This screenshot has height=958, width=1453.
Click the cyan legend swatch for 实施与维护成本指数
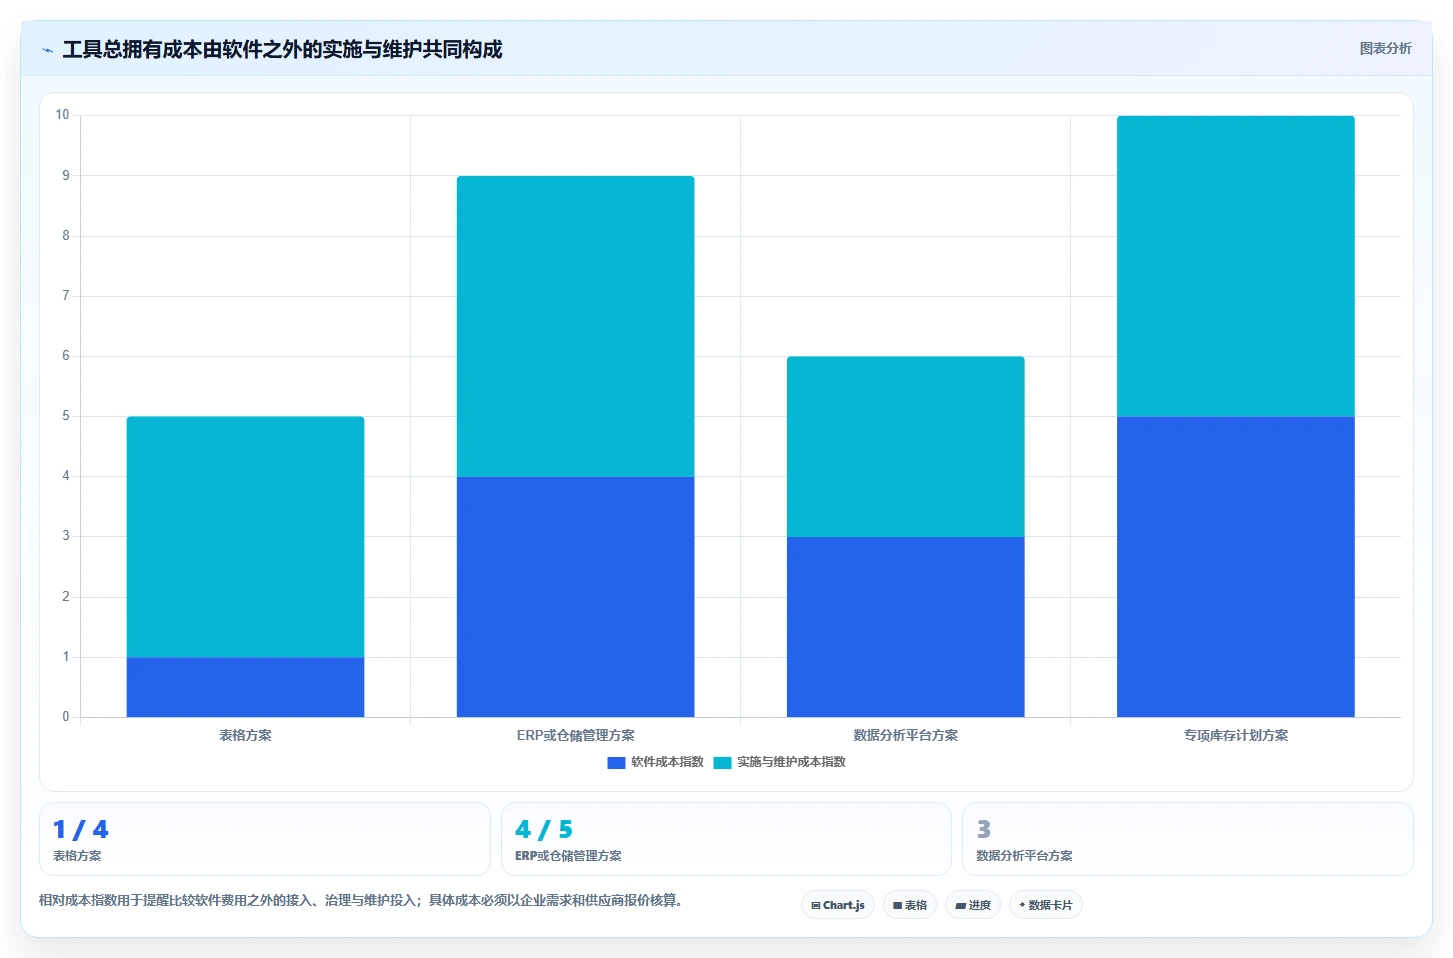coord(722,762)
